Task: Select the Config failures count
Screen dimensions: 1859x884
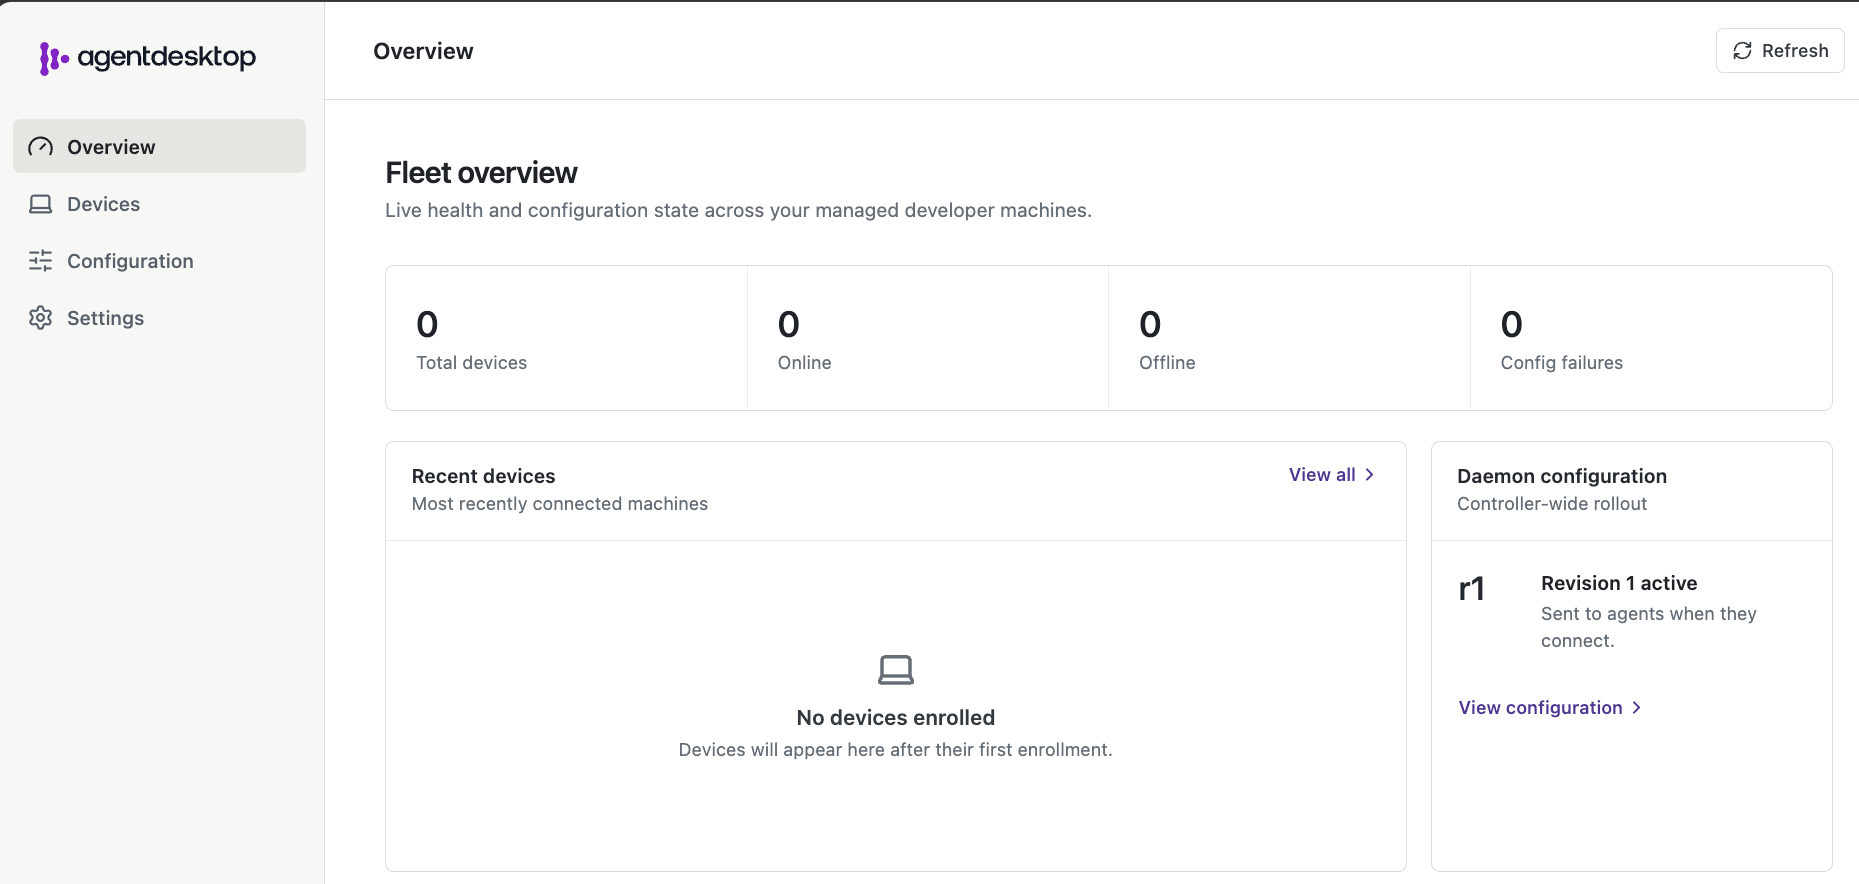Action: pyautogui.click(x=1512, y=324)
